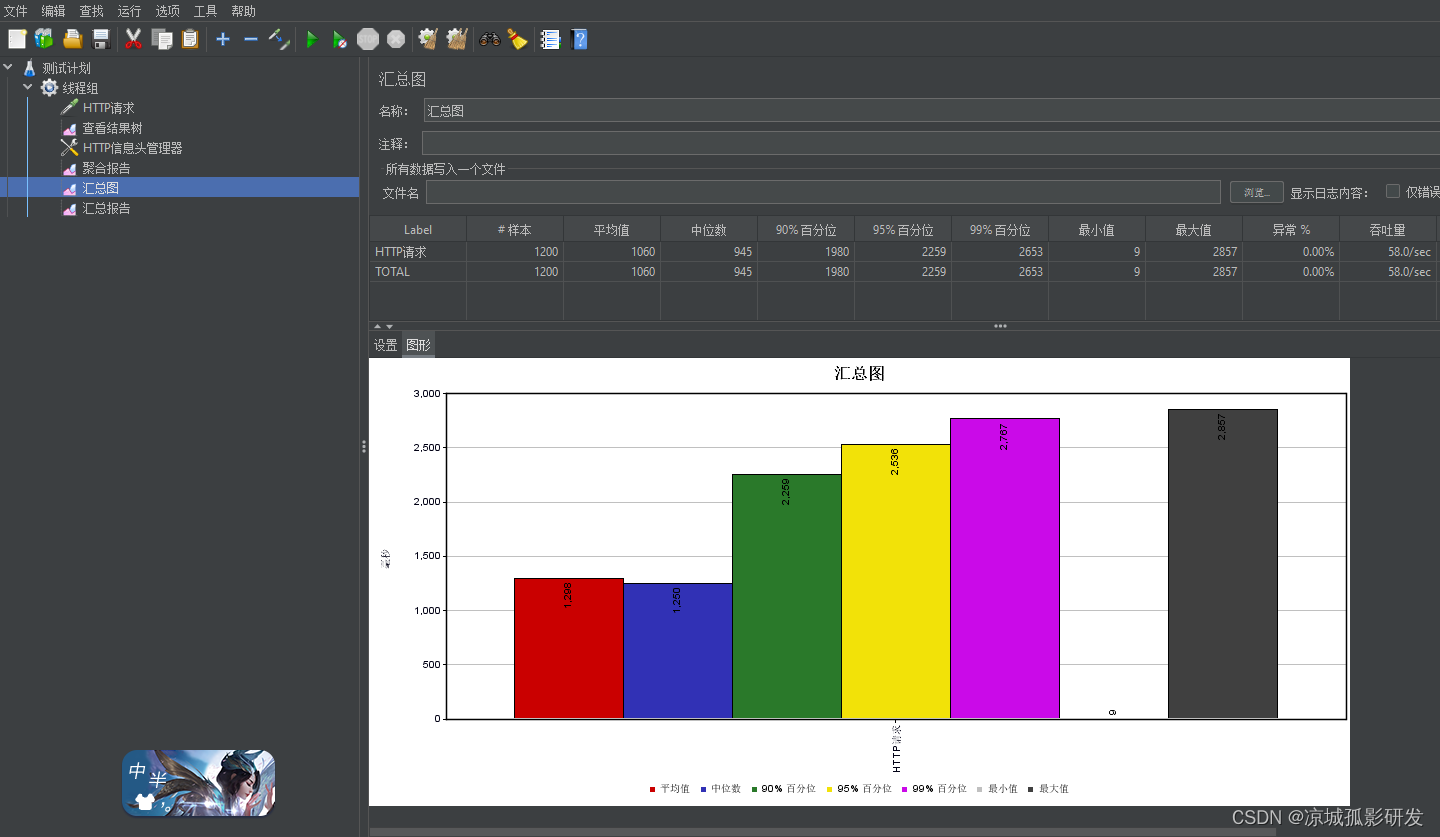The width and height of the screenshot is (1440, 837).
Task: Save the test plan with floppy icon
Action: 101,39
